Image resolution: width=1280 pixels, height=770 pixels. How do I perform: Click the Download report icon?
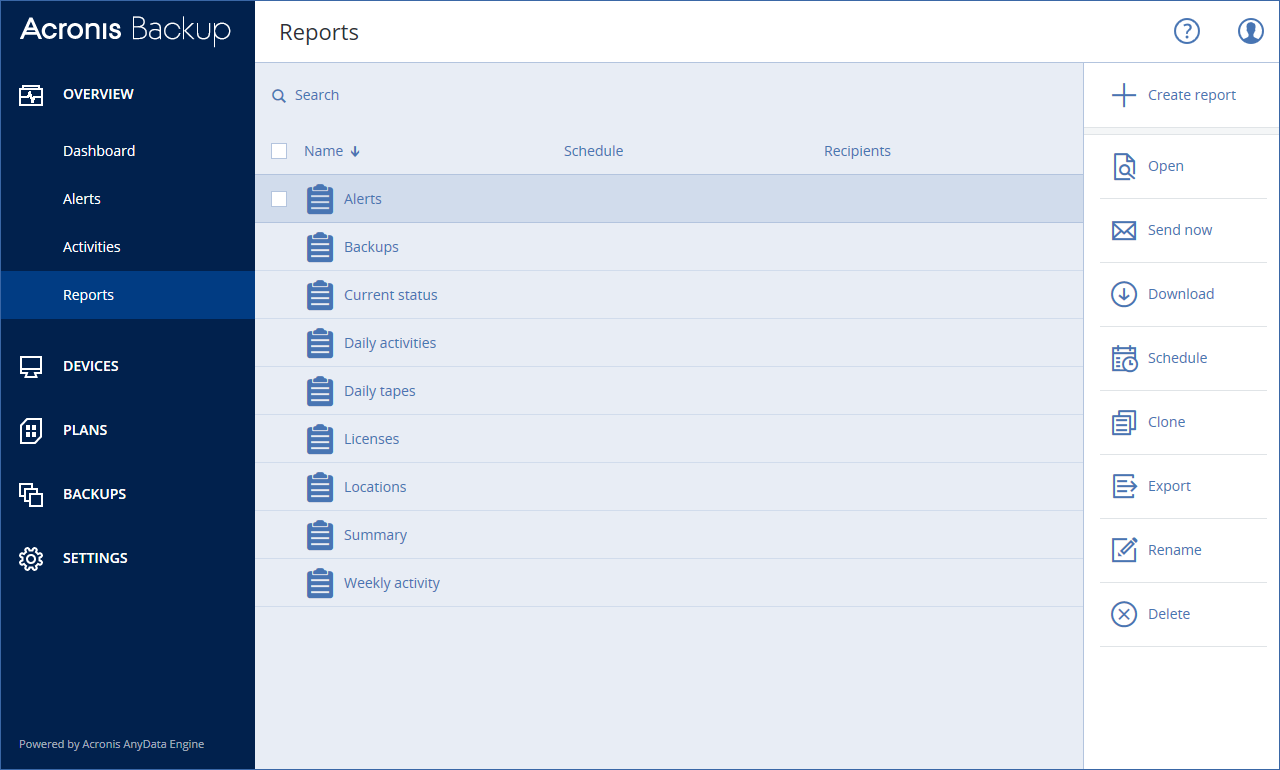1123,294
